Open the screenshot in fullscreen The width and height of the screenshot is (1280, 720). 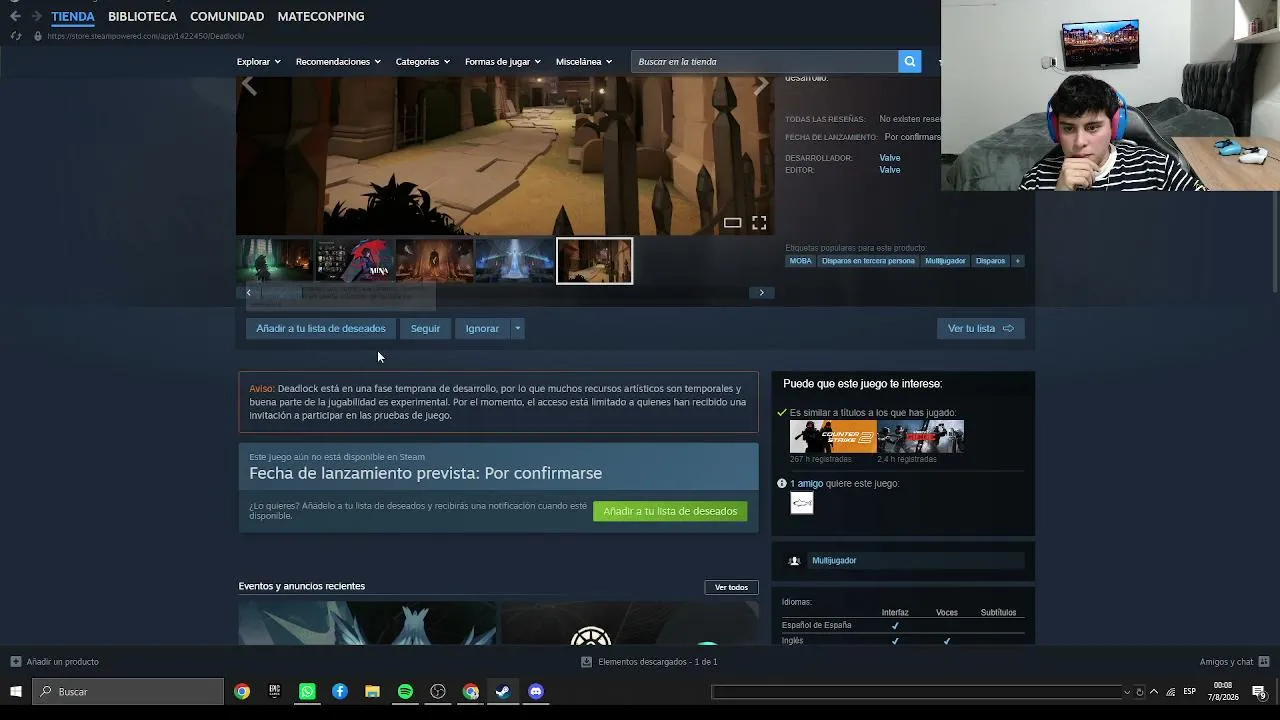click(x=759, y=223)
